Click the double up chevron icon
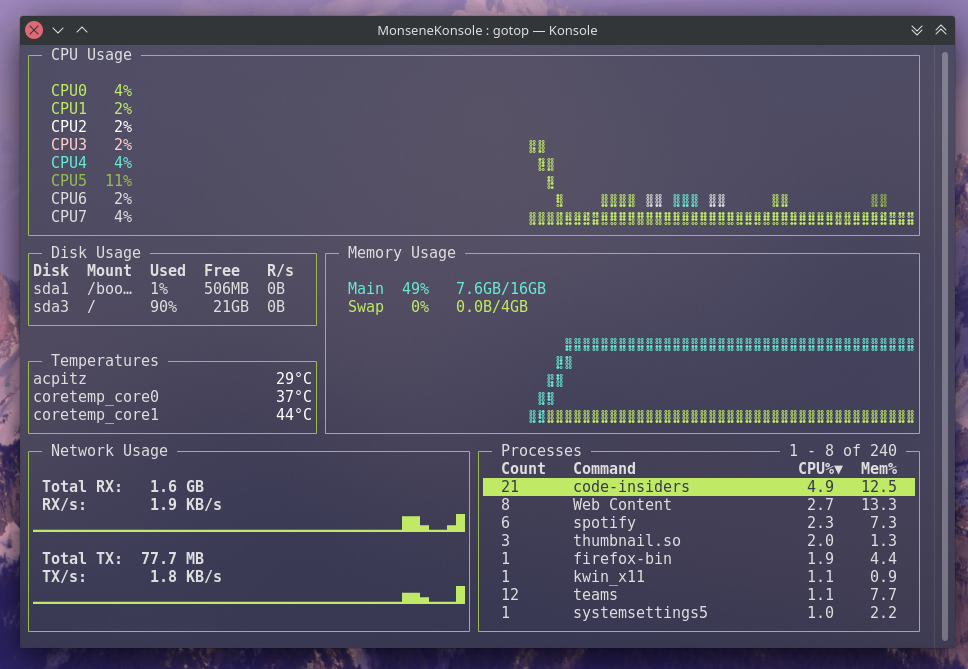This screenshot has width=968, height=669. pyautogui.click(x=941, y=30)
